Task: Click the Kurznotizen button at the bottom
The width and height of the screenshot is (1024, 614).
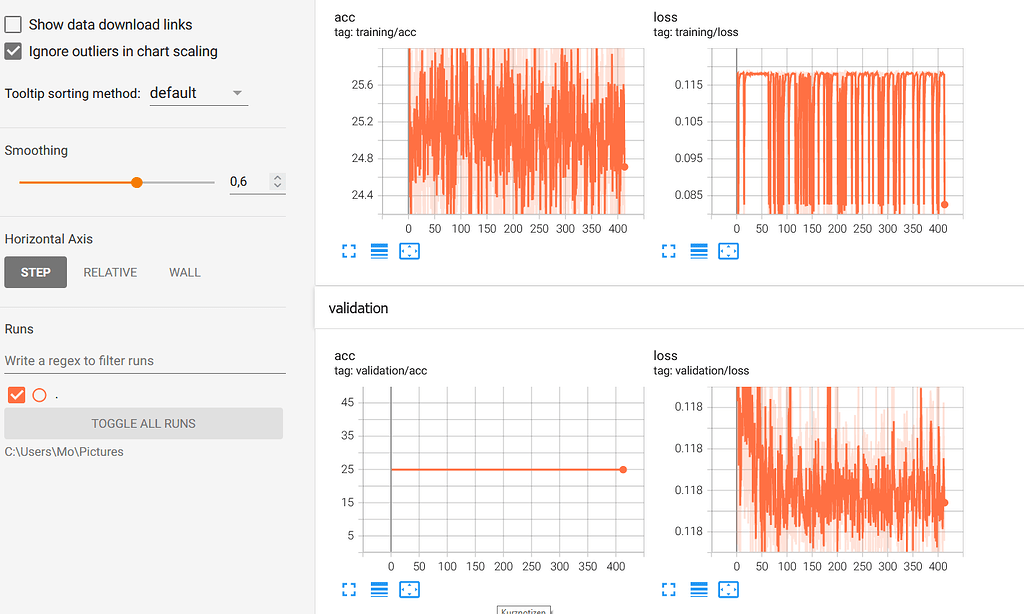Action: click(524, 609)
